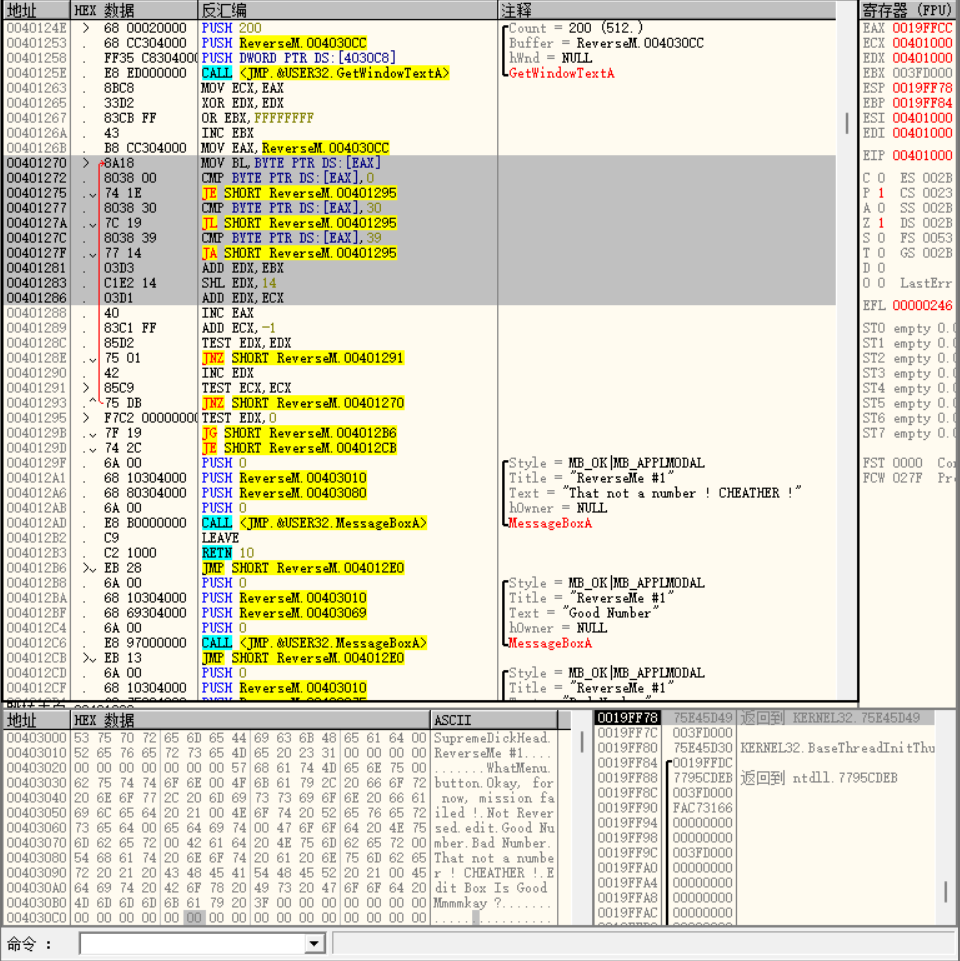Select the EAX register value 0019FFCC

tap(922, 28)
